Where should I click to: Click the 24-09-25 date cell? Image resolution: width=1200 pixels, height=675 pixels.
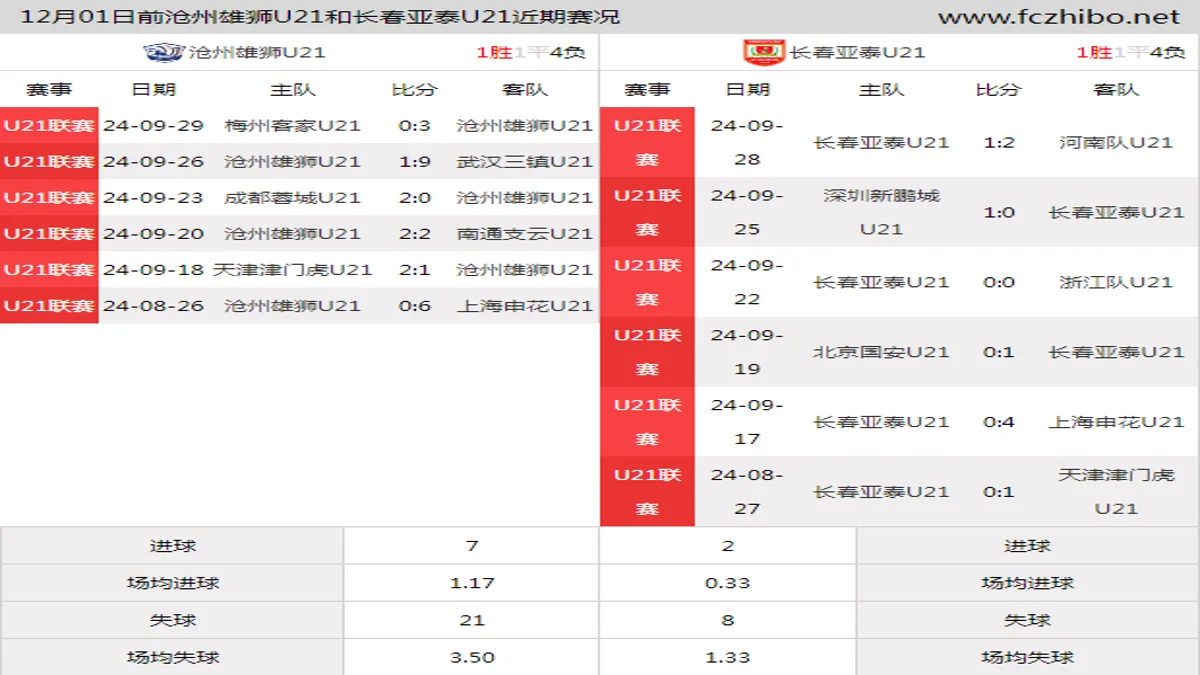pyautogui.click(x=747, y=212)
